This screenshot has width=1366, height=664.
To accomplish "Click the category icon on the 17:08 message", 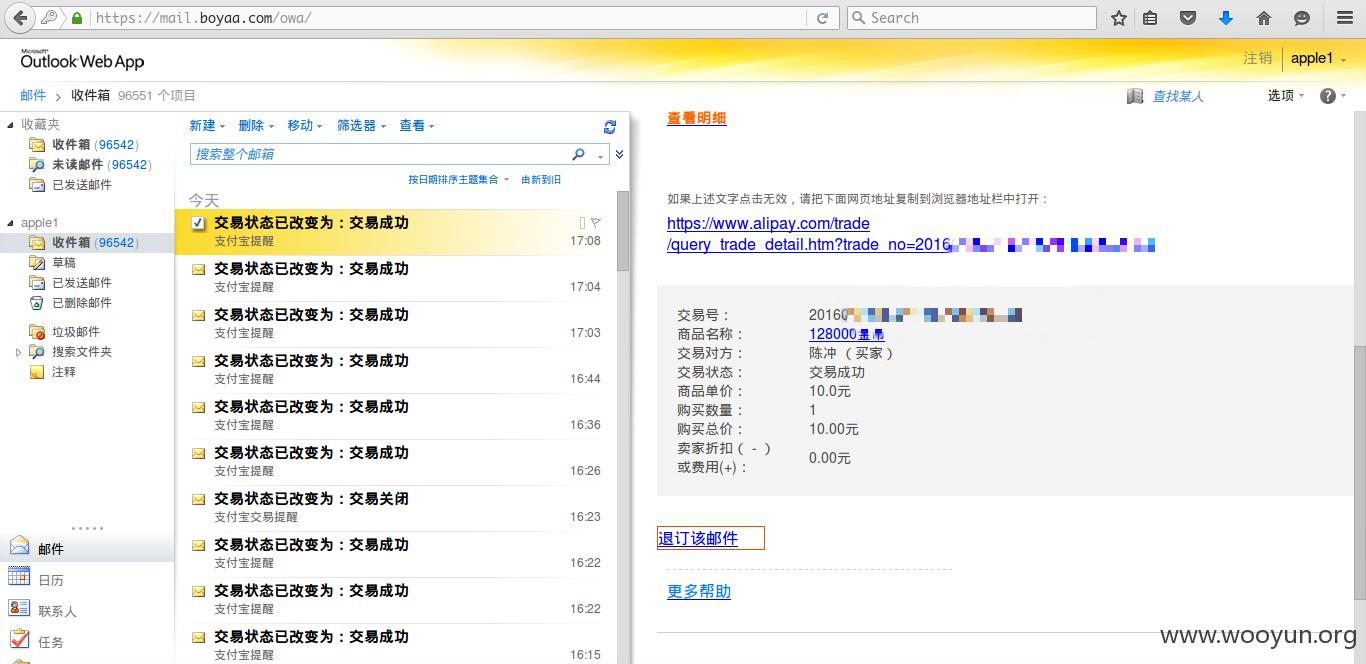I will pos(582,222).
